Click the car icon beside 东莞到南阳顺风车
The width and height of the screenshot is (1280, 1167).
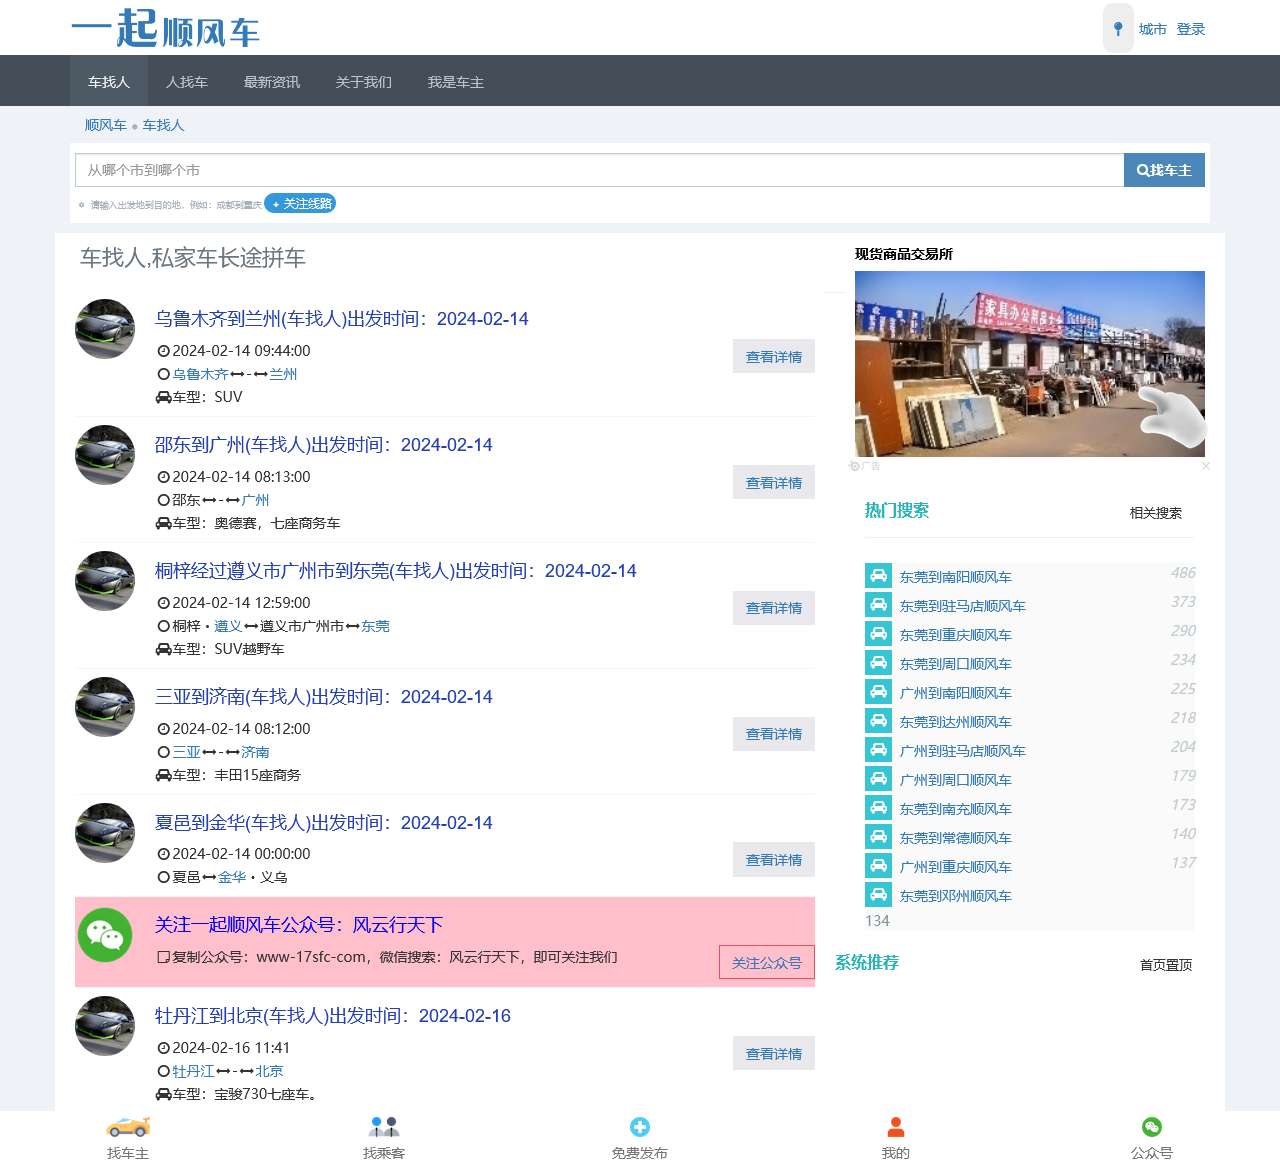(878, 576)
